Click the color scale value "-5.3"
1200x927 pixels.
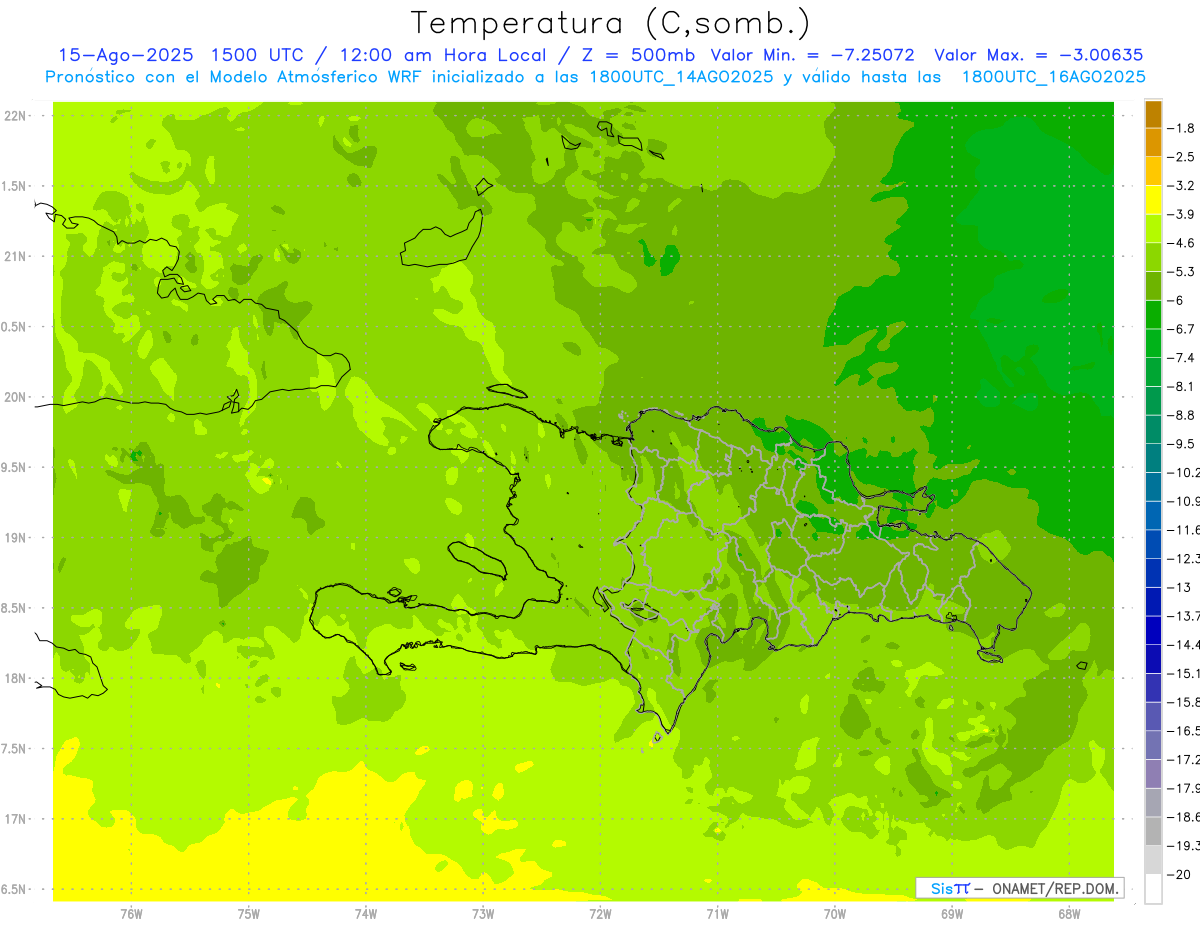click(1181, 271)
